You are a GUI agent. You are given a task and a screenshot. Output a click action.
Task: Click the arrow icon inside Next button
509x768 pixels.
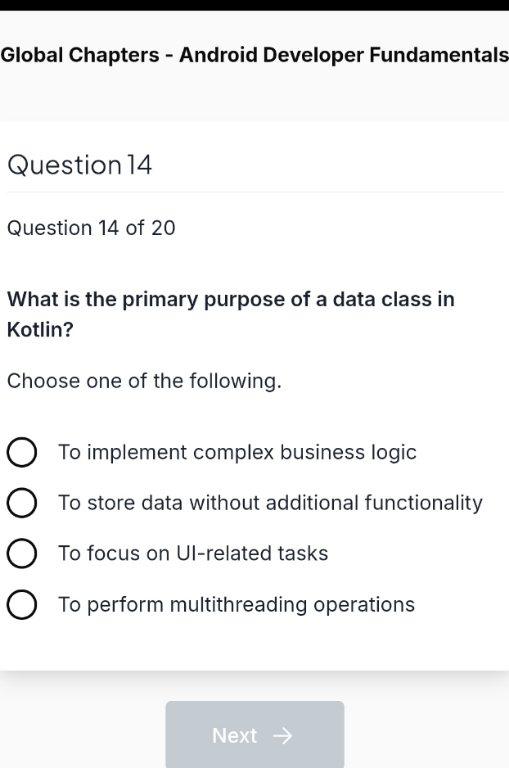[x=282, y=735]
